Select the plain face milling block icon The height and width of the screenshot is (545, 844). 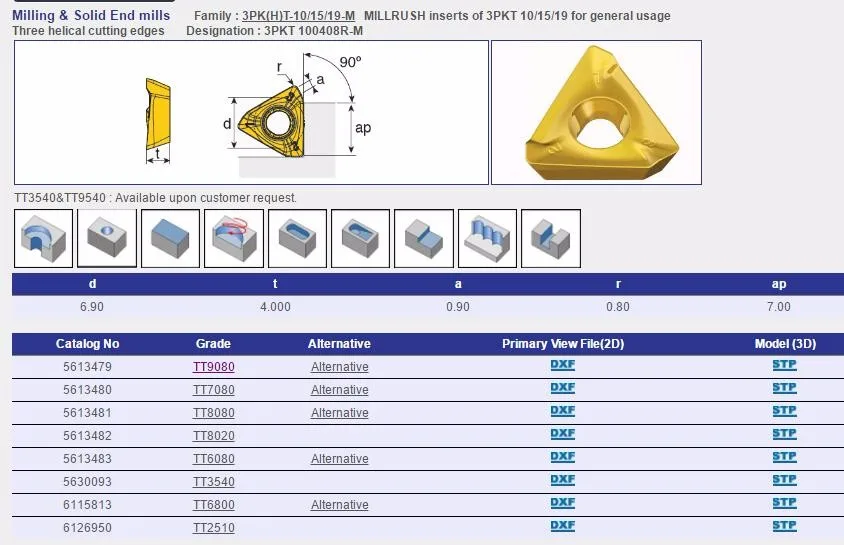click(170, 238)
